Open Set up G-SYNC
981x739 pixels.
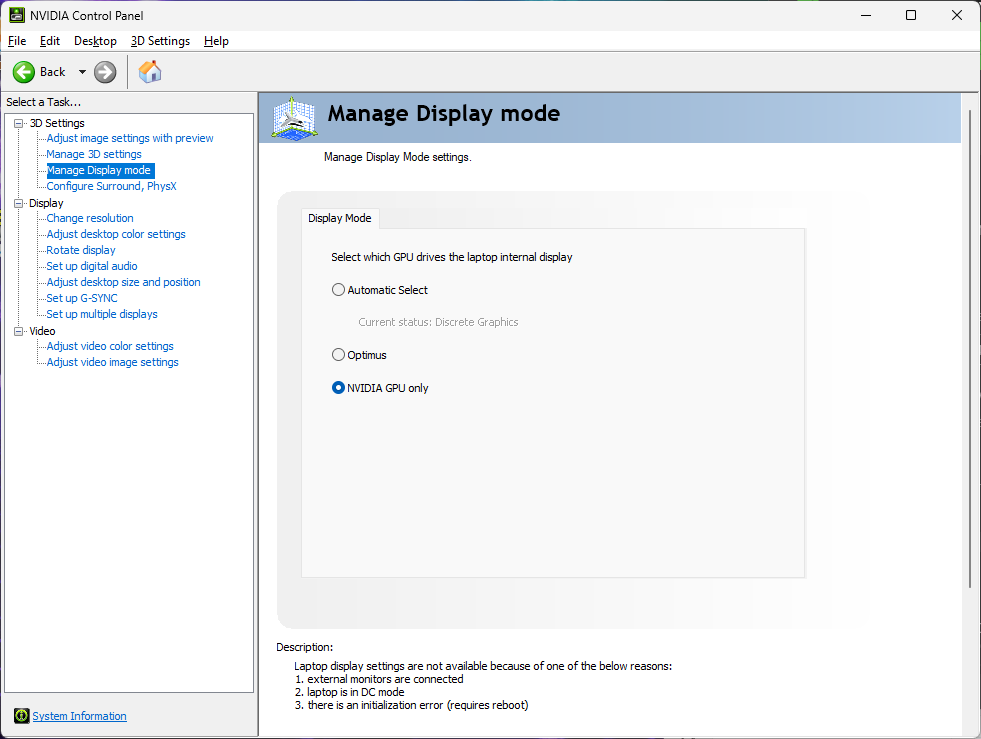click(x=82, y=298)
